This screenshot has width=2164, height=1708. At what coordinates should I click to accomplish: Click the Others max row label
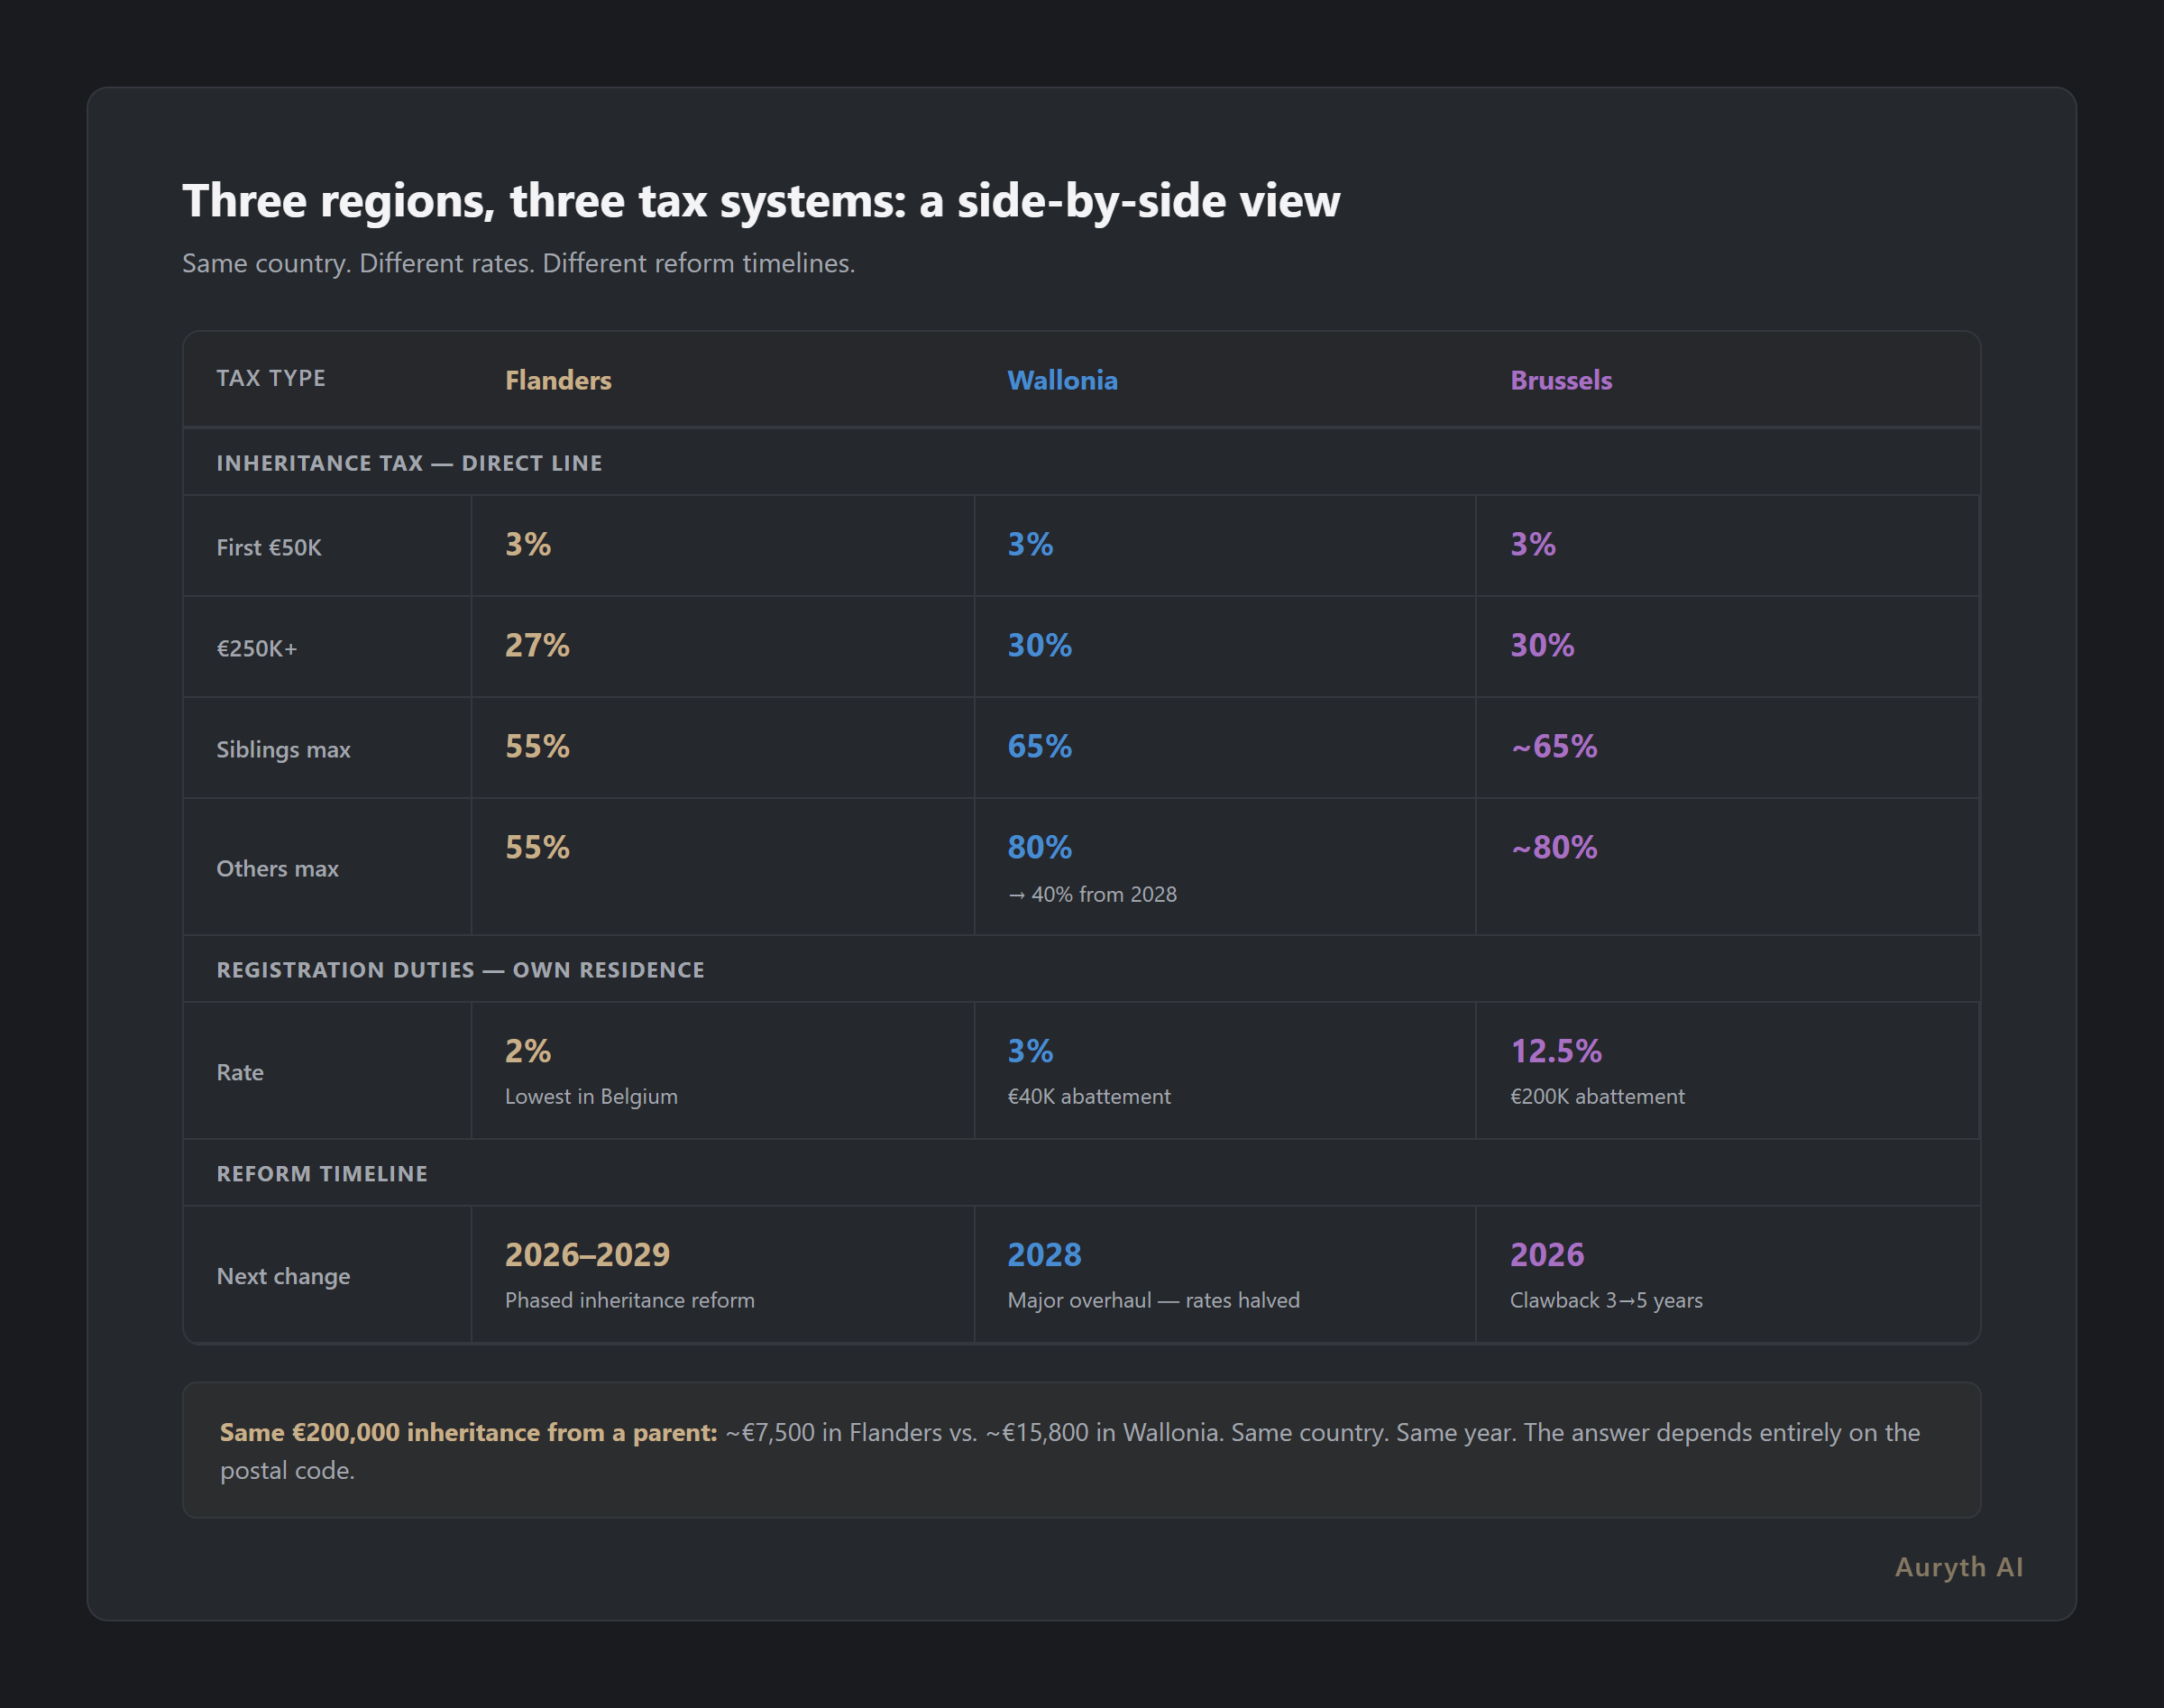[277, 868]
